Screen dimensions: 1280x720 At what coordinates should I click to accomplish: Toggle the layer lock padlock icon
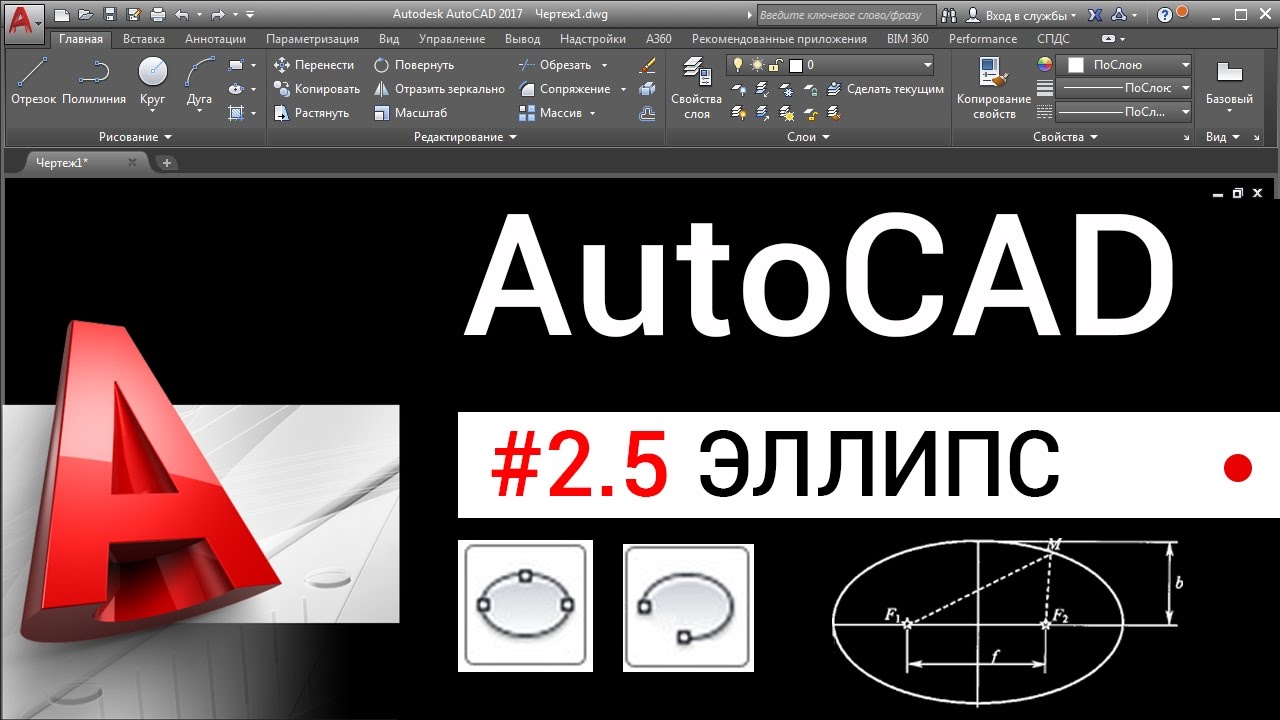coord(774,65)
